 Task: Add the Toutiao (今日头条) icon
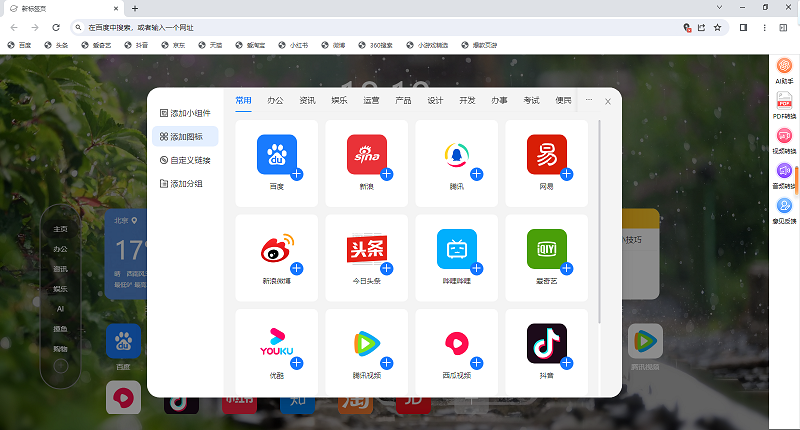point(387,269)
